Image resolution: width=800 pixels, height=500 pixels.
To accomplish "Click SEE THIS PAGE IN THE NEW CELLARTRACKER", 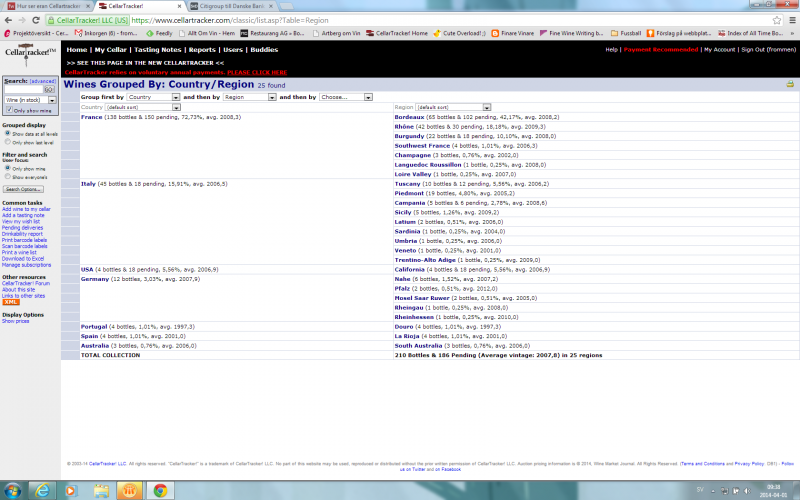I will [145, 63].
